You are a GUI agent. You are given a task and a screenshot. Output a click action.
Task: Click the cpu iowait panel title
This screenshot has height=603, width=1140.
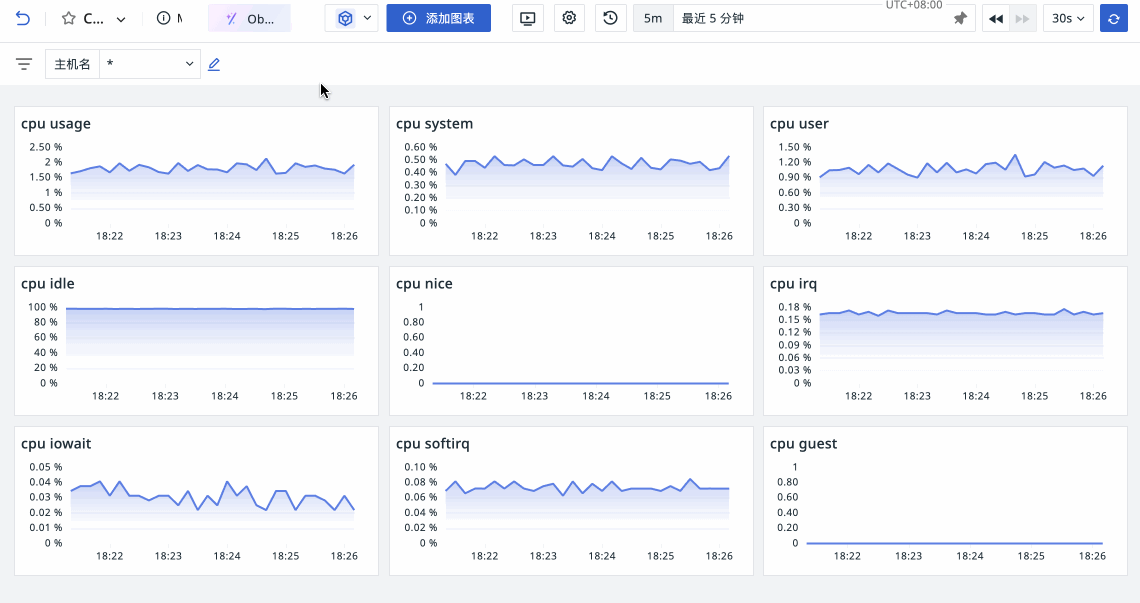(56, 444)
